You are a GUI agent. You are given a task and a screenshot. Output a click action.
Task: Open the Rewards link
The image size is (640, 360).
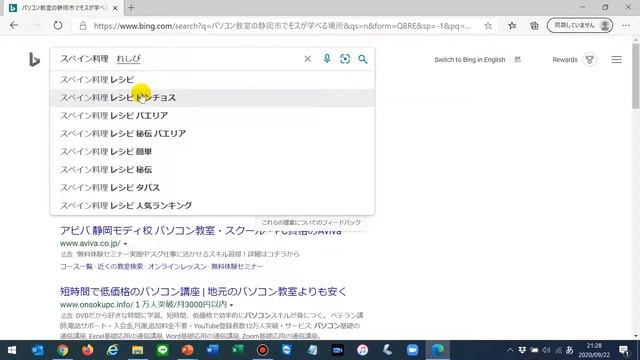565,60
